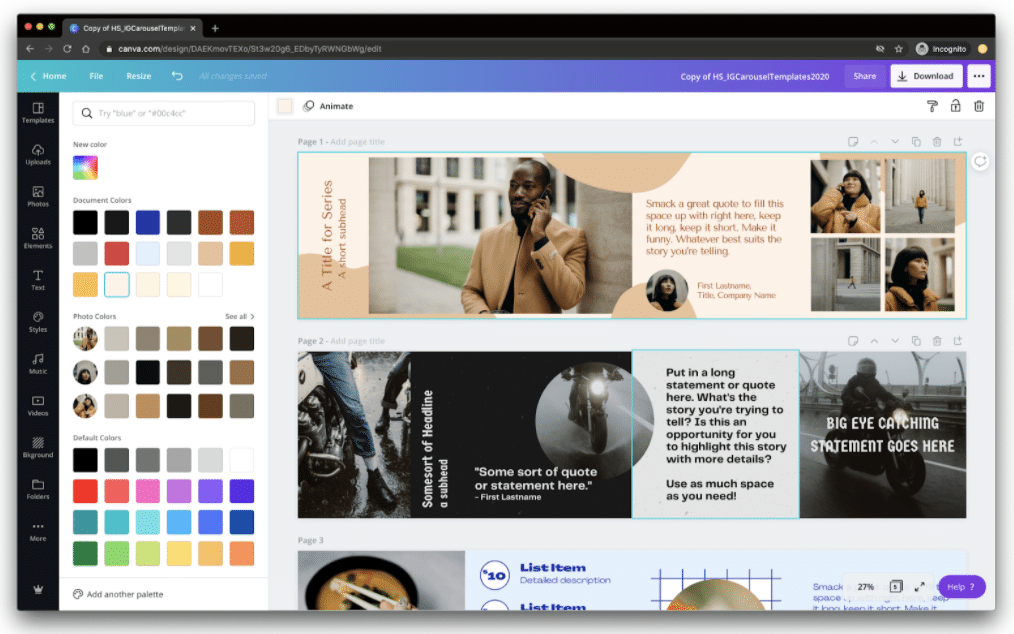Image resolution: width=1014 pixels, height=634 pixels.
Task: Click the undo arrow in header
Action: pyautogui.click(x=177, y=76)
